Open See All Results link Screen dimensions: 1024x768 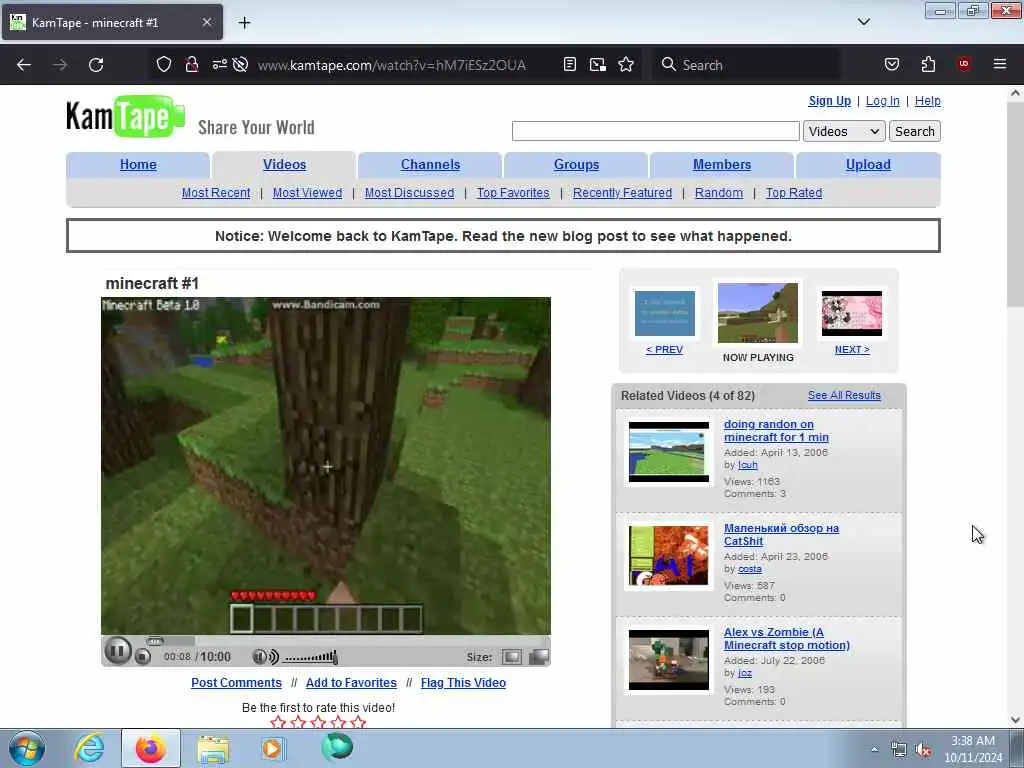point(844,395)
